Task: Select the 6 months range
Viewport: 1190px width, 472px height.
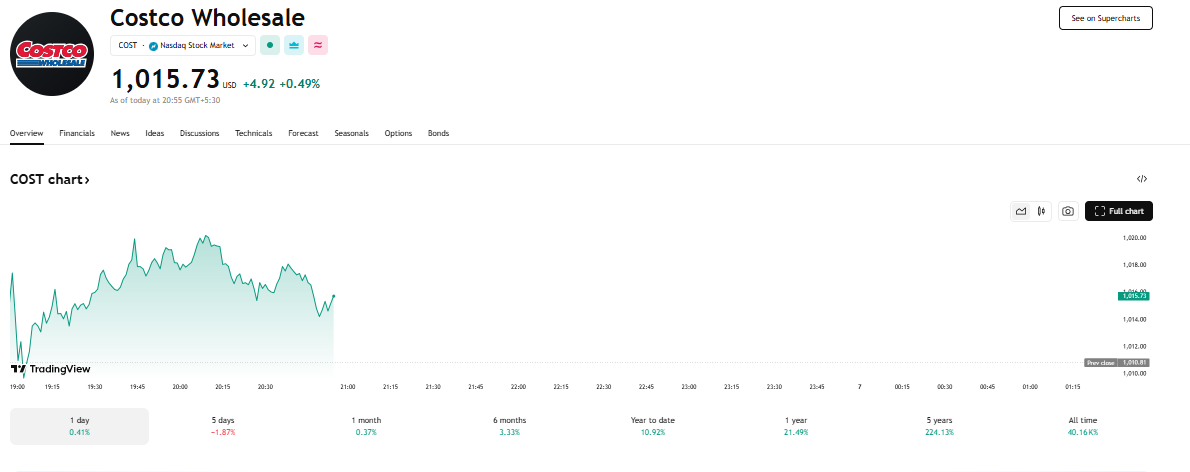Action: point(509,426)
